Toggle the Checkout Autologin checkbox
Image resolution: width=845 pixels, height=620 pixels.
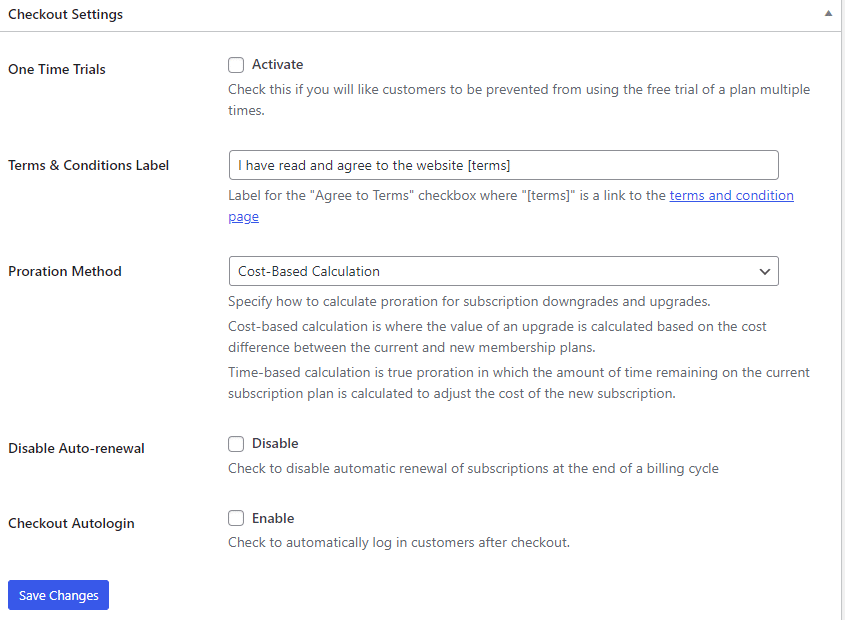236,518
